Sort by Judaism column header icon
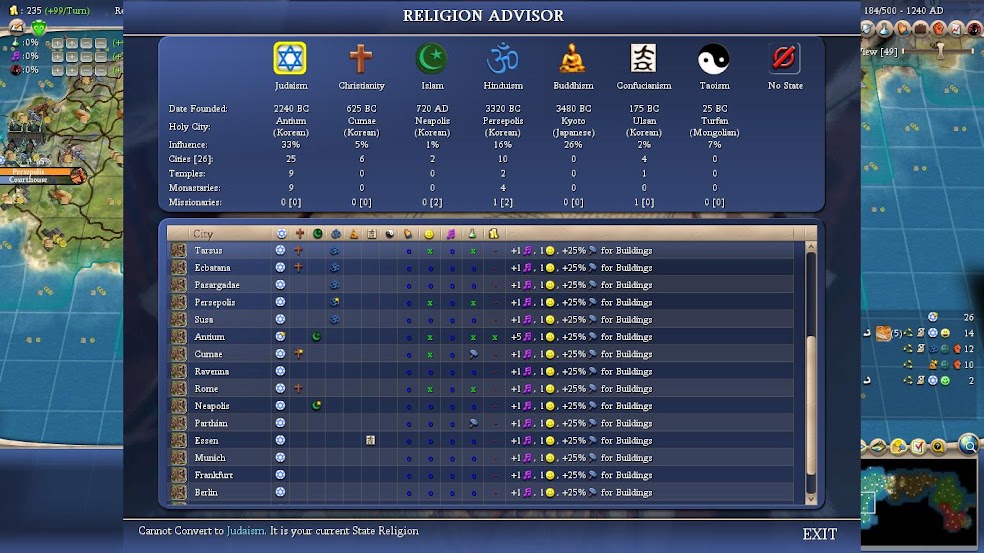Screen dimensions: 984x553 pyautogui.click(x=281, y=234)
